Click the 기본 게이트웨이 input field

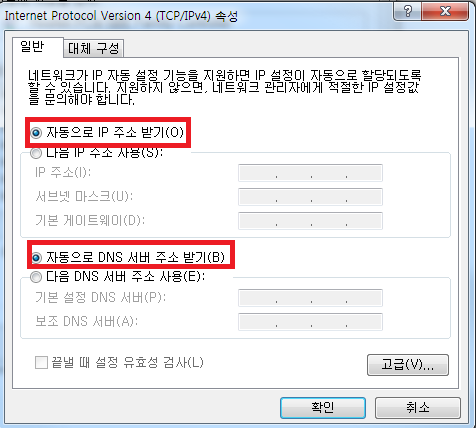[x=310, y=221]
